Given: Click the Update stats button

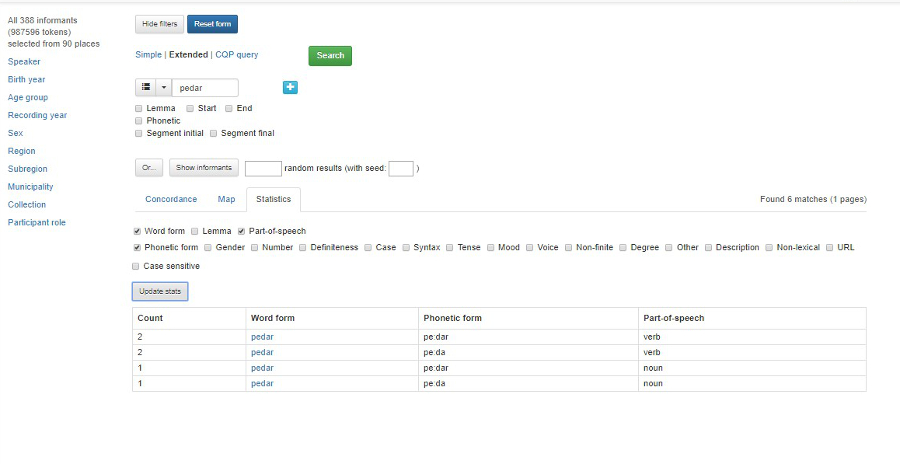Looking at the screenshot, I should tap(160, 291).
